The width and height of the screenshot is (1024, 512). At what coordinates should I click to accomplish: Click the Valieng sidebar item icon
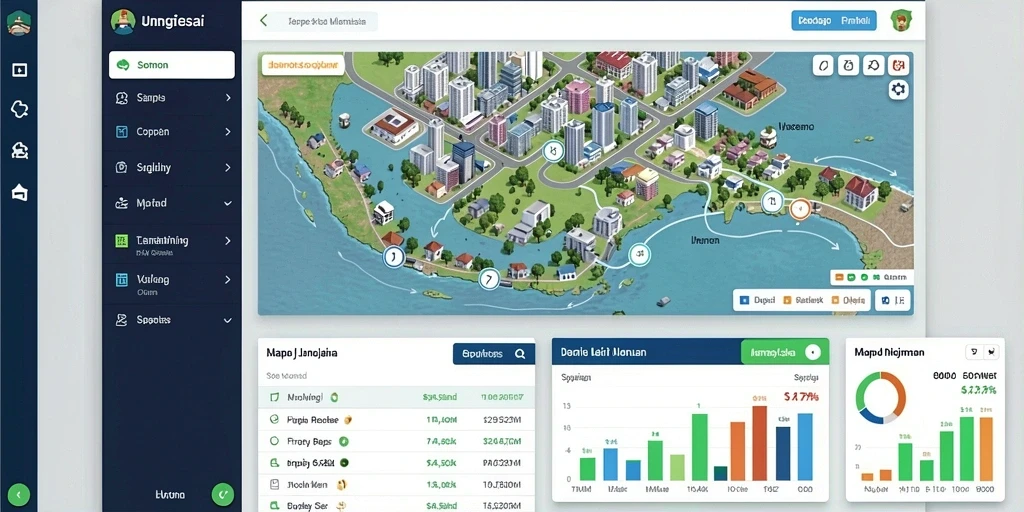pos(121,280)
